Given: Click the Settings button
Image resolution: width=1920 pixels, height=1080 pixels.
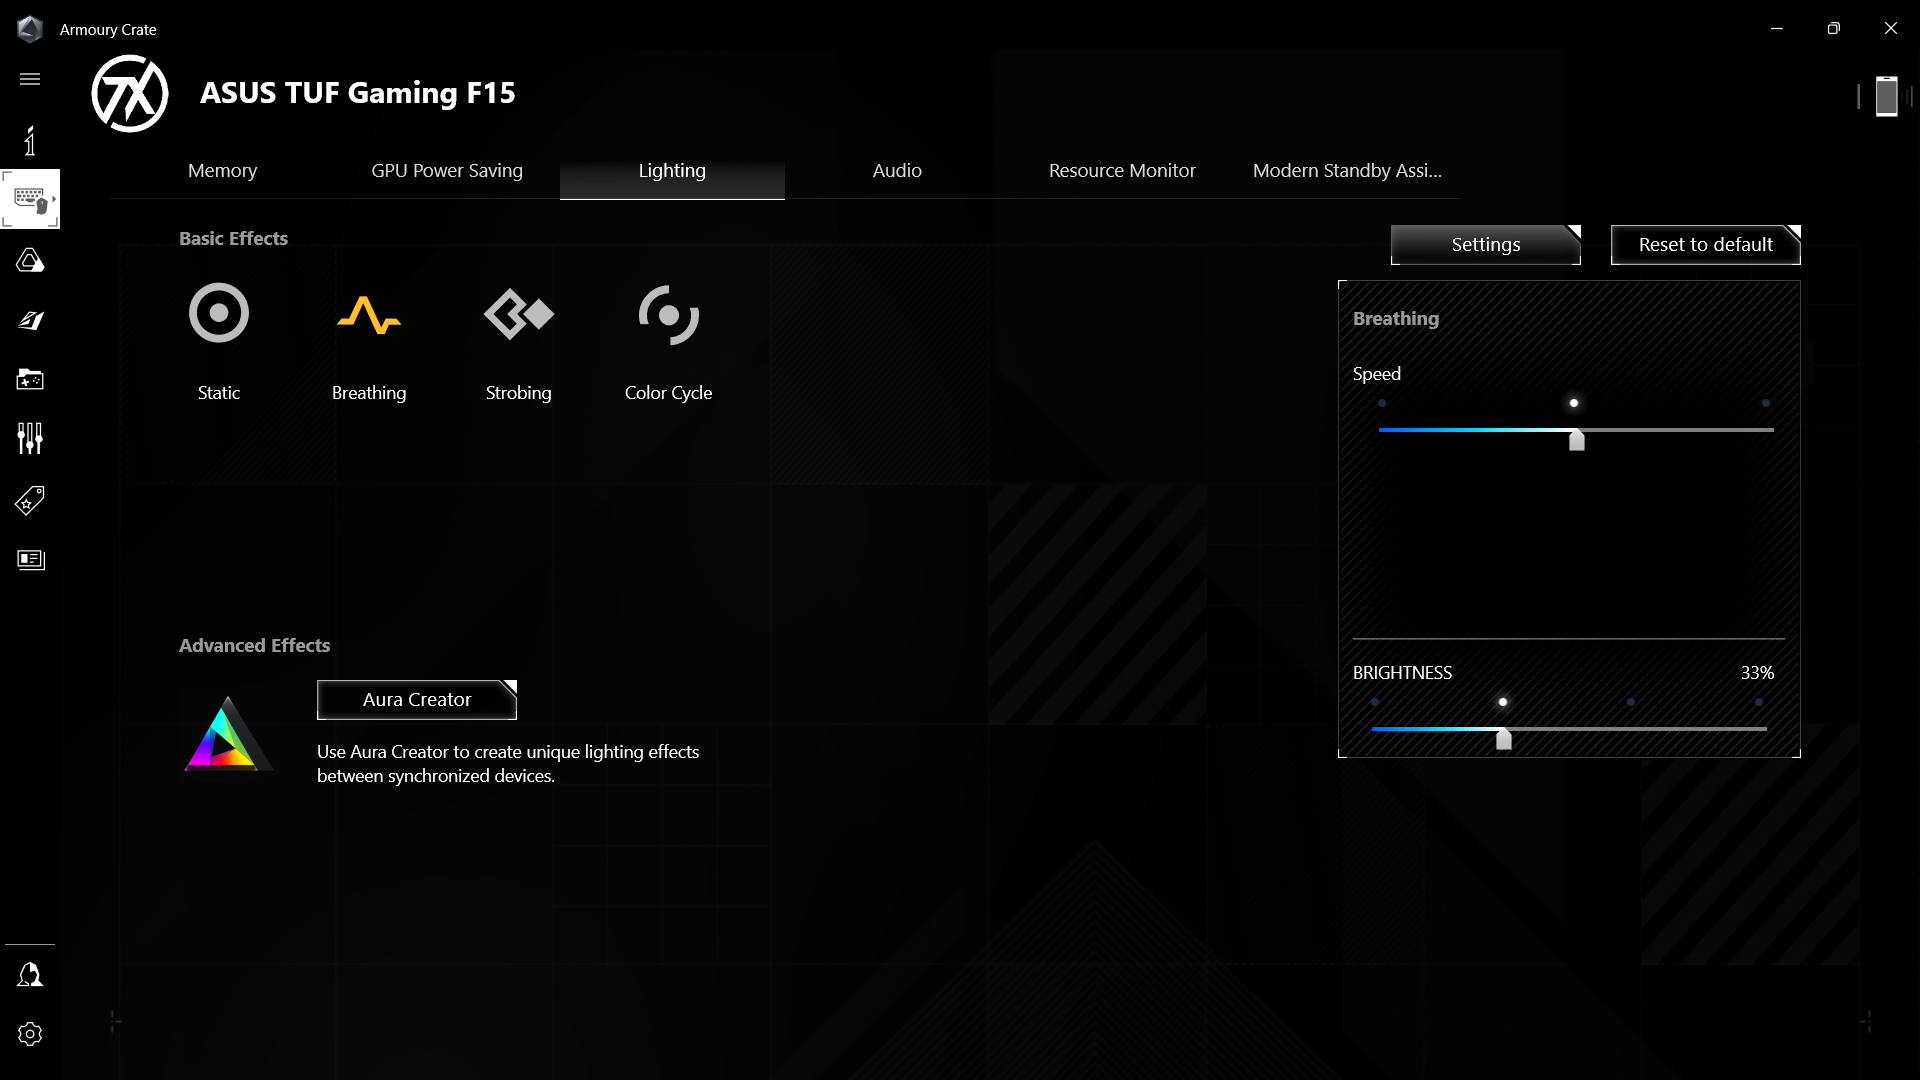Looking at the screenshot, I should (x=1485, y=245).
